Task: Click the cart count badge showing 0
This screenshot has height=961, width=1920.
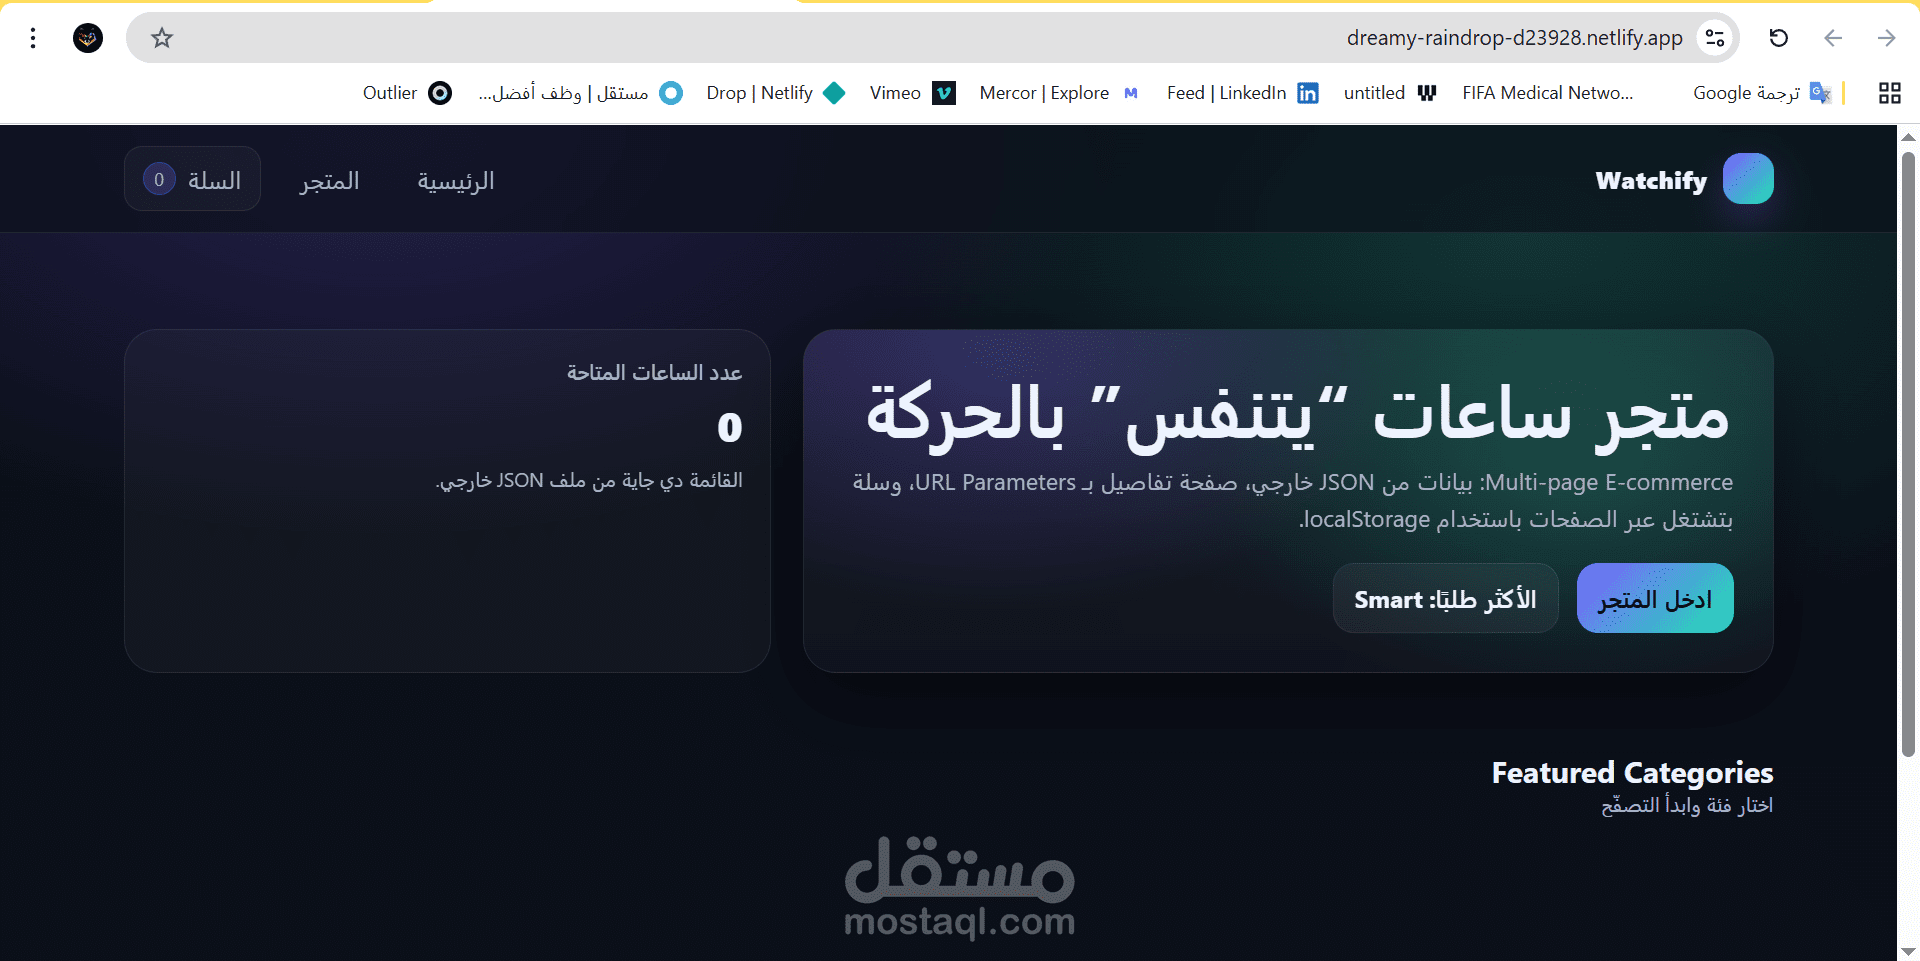Action: (x=159, y=180)
